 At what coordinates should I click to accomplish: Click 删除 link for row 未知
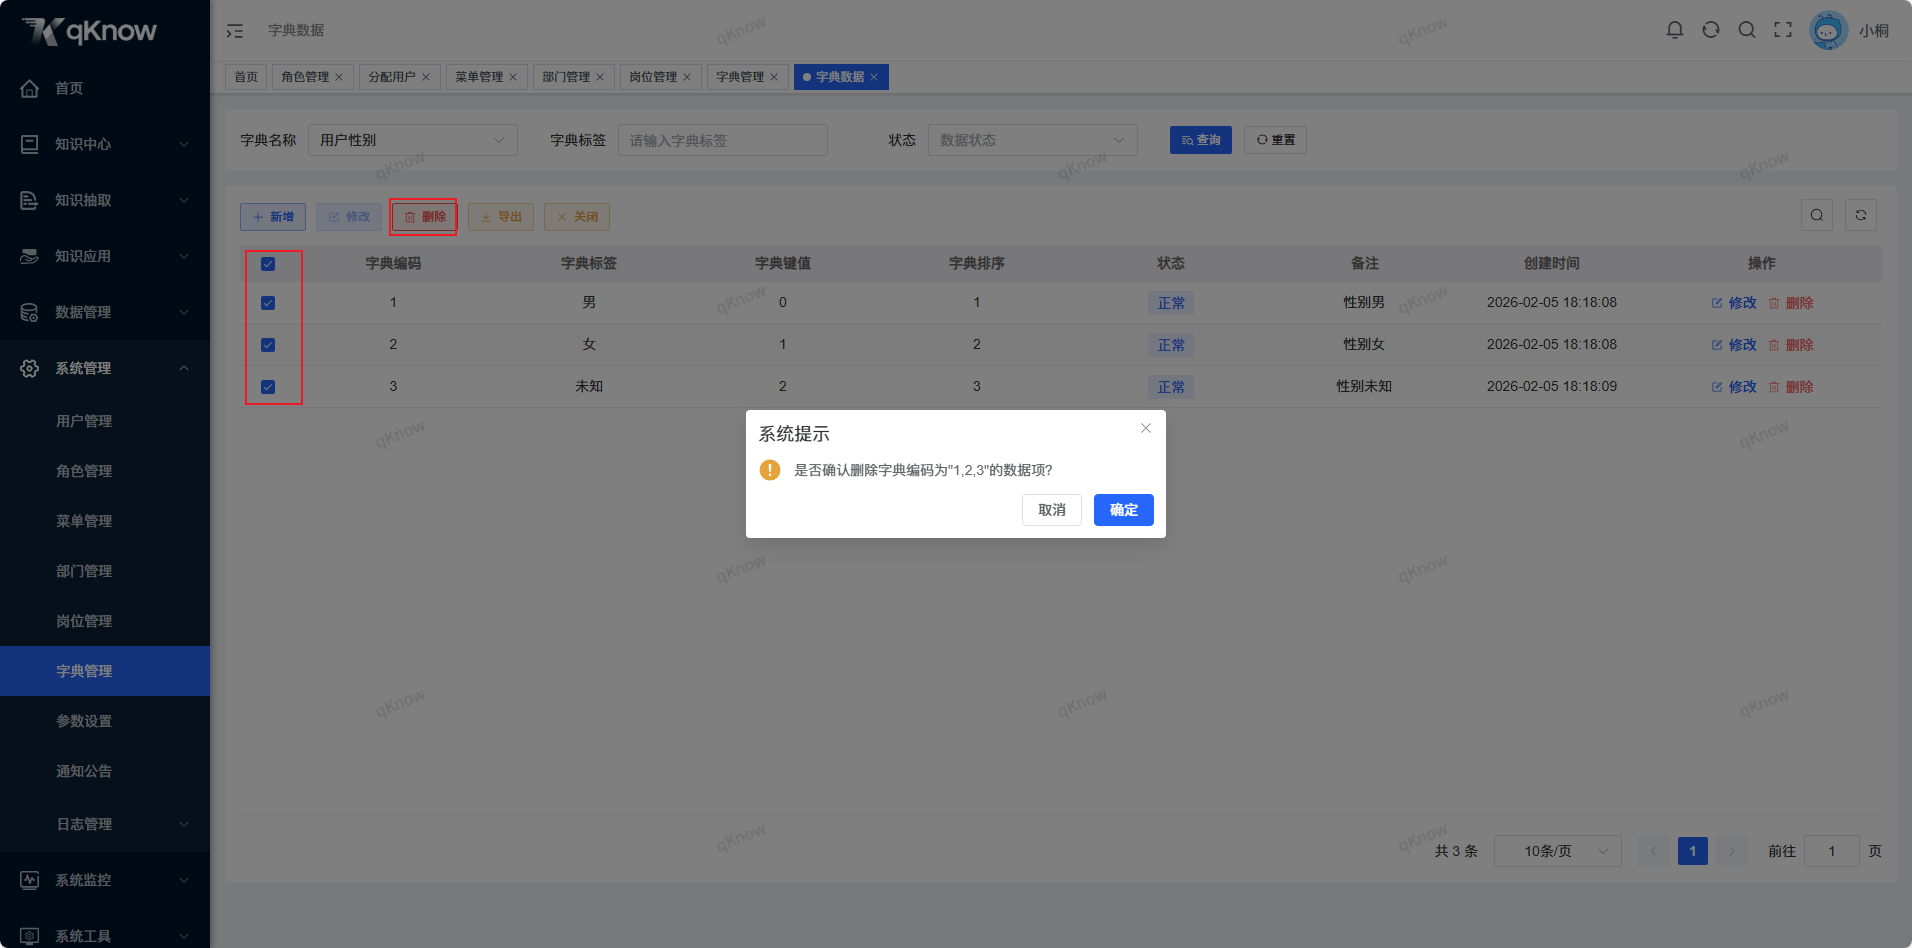pos(1791,387)
